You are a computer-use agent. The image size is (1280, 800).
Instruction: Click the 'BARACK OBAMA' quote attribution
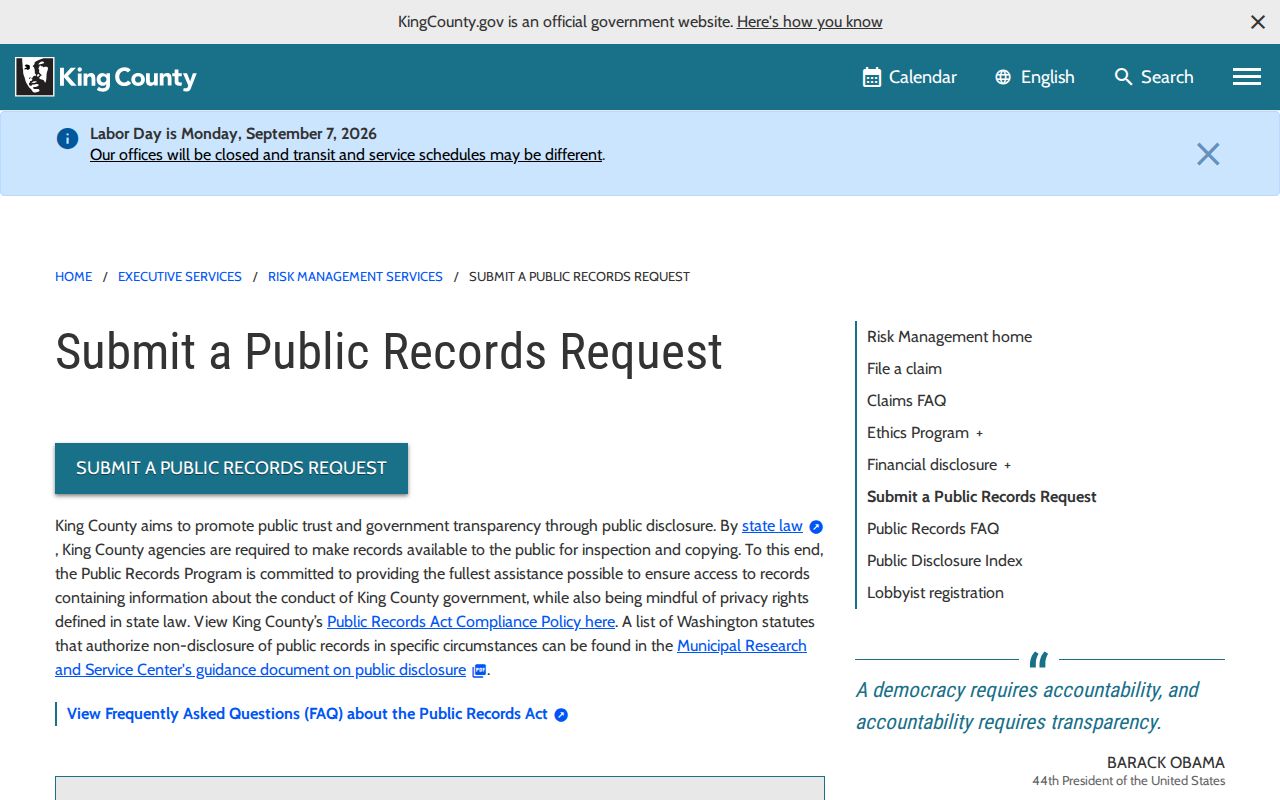click(1166, 763)
